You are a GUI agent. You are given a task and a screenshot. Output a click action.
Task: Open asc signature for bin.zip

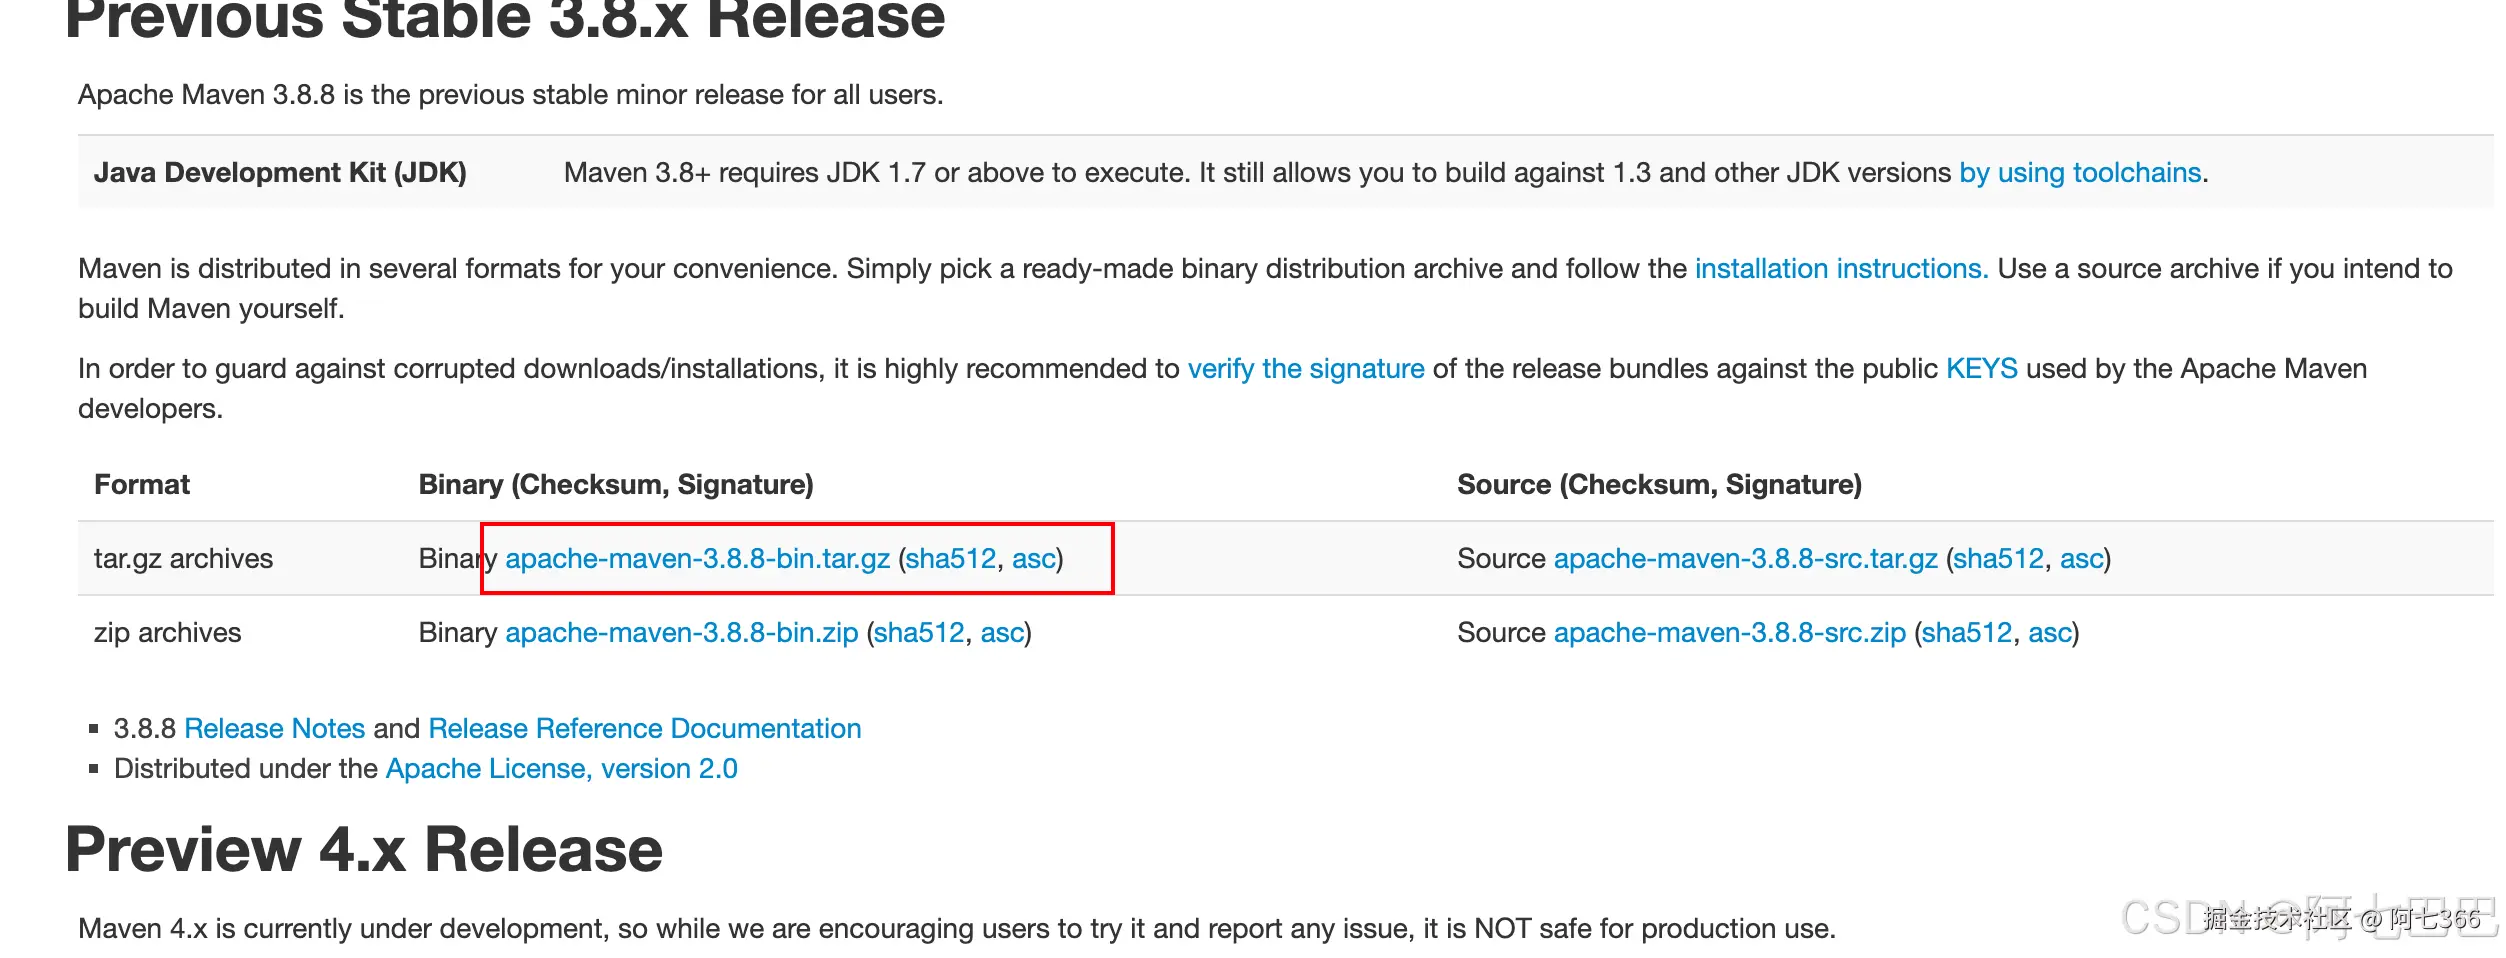click(x=1001, y=633)
